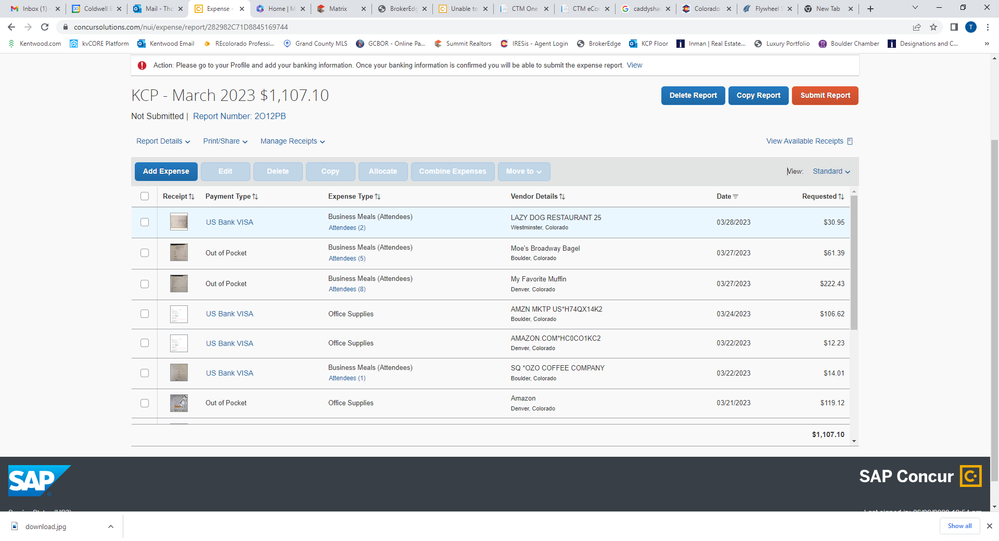Open the download.jpg file options chevron
Viewport: 999px width, 541px height.
(x=110, y=526)
